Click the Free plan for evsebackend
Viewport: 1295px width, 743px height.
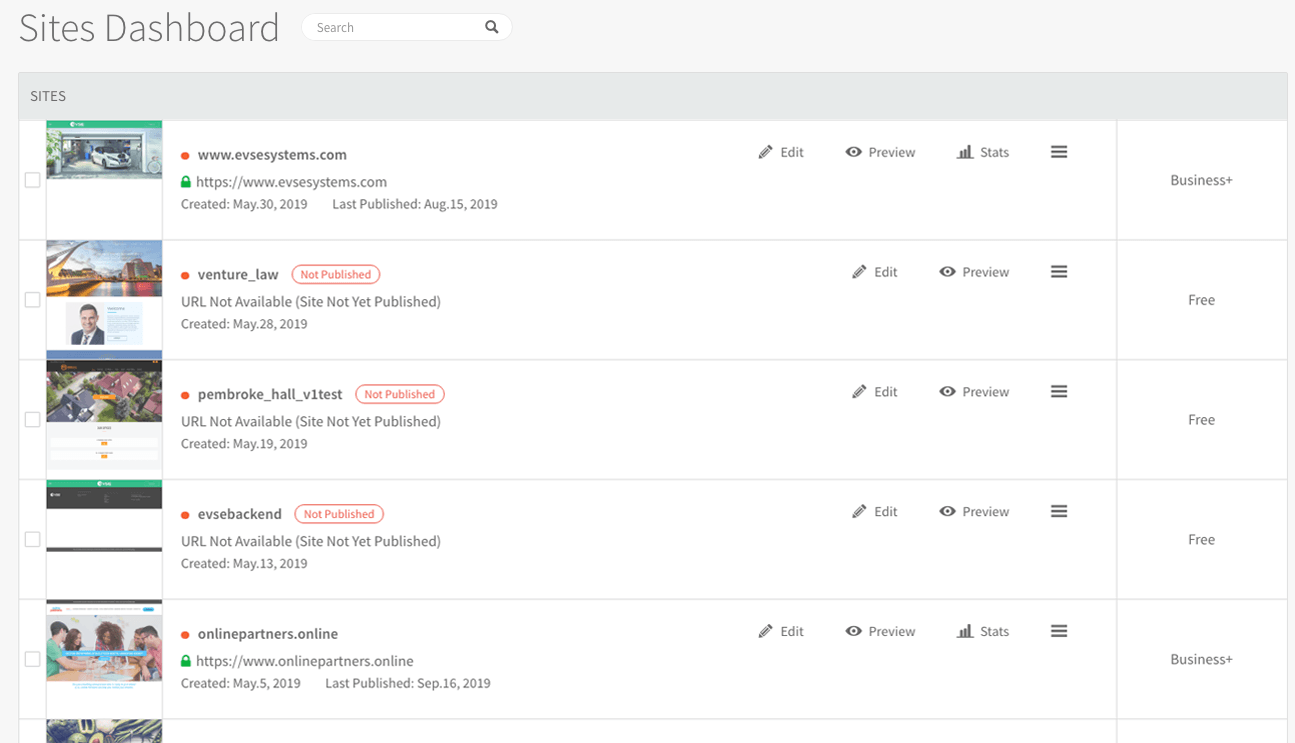[x=1201, y=539]
